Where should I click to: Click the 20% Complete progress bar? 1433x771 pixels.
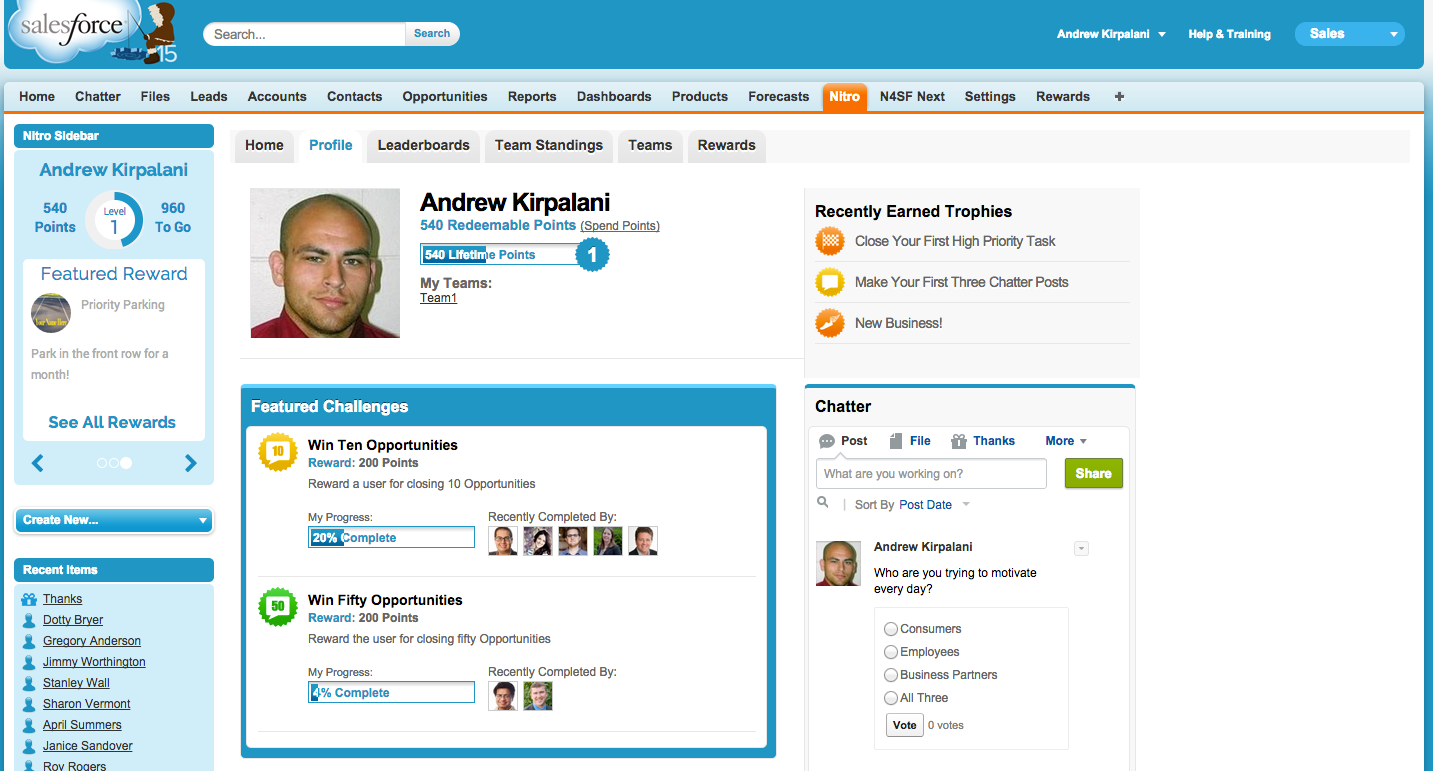pyautogui.click(x=391, y=538)
